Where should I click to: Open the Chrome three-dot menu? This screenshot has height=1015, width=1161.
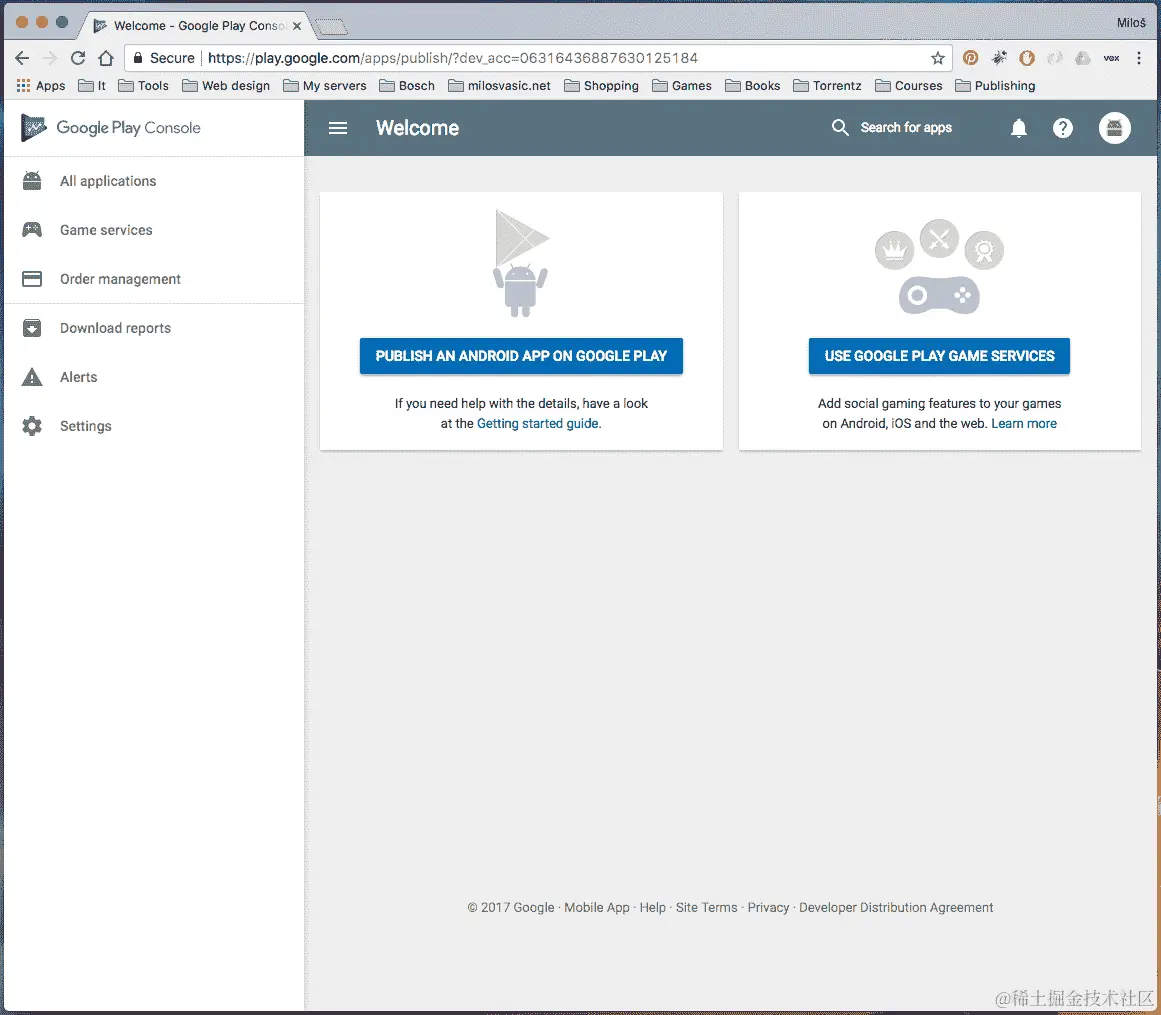pos(1139,58)
